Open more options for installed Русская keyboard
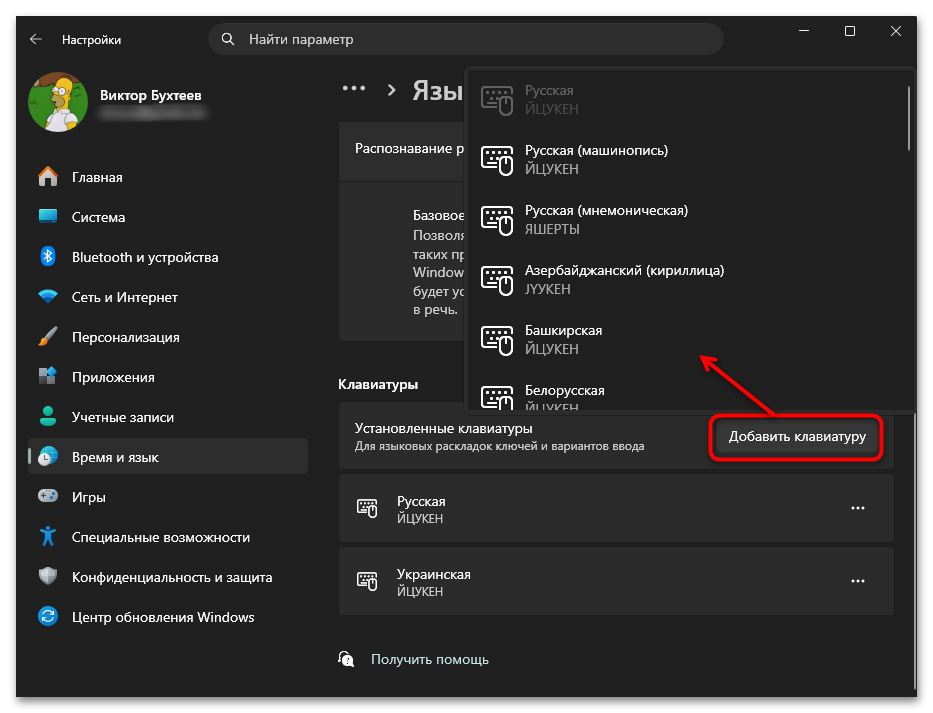The image size is (933, 713). coord(857,508)
